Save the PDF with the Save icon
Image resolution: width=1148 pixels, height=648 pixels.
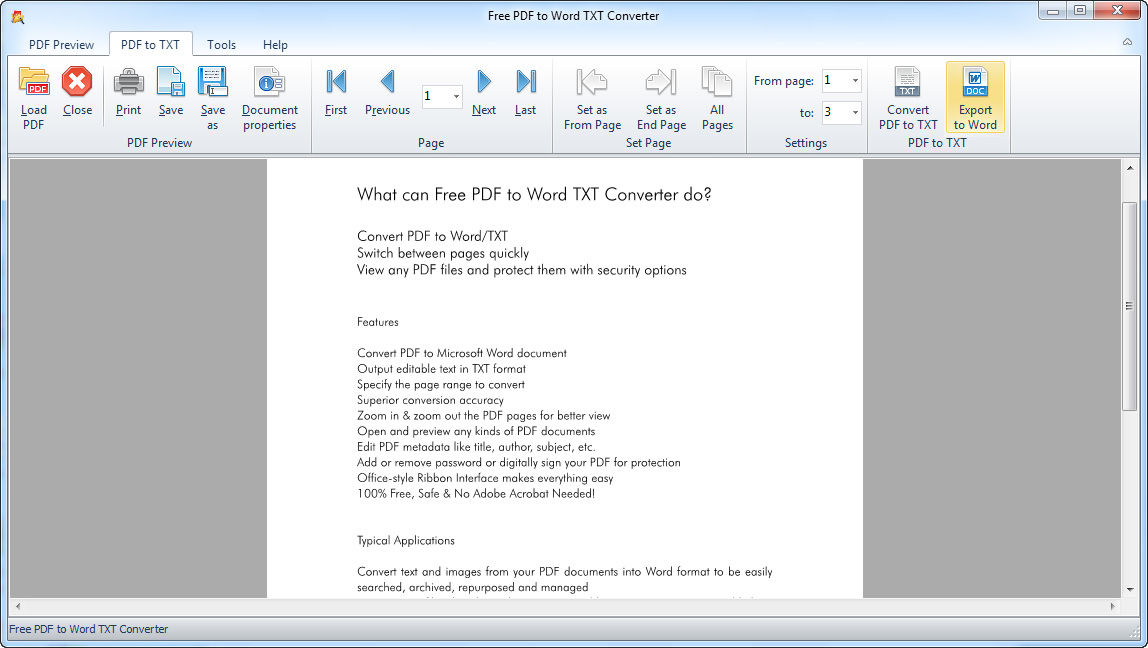(171, 81)
